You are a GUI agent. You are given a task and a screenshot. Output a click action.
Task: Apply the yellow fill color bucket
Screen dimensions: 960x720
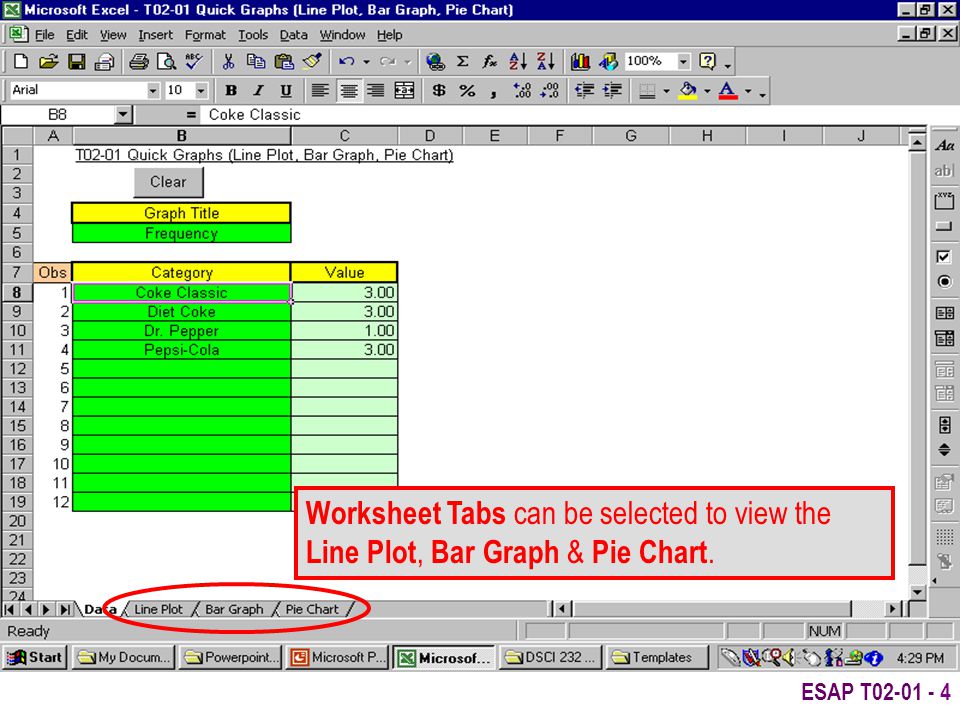[x=688, y=91]
